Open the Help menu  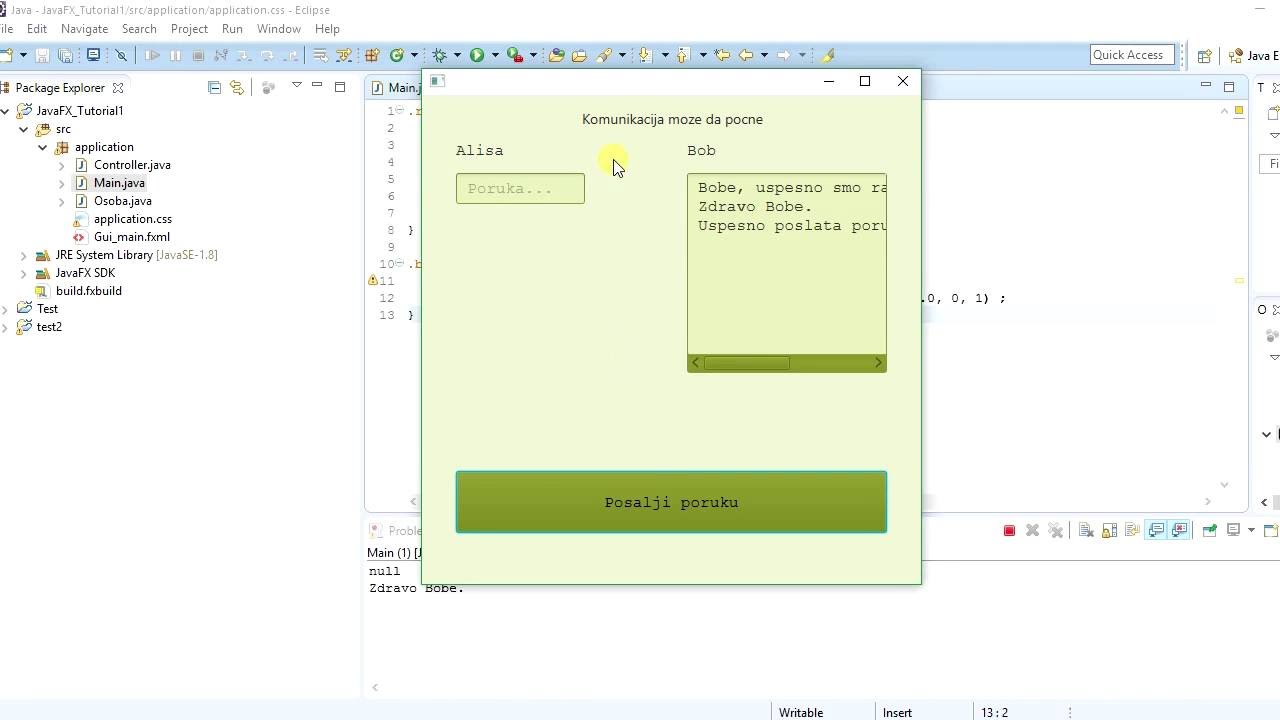tap(327, 29)
